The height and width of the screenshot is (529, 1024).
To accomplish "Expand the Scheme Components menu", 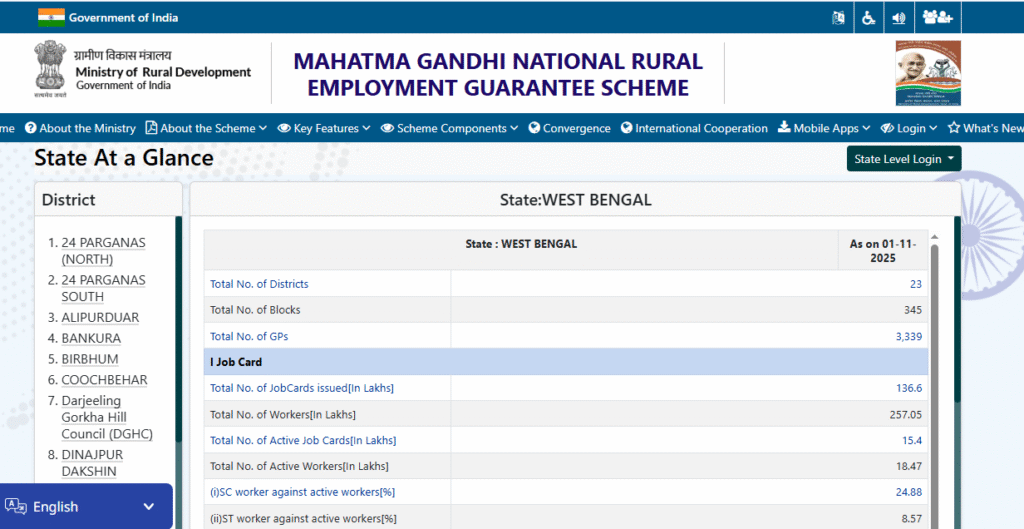I will 450,129.
